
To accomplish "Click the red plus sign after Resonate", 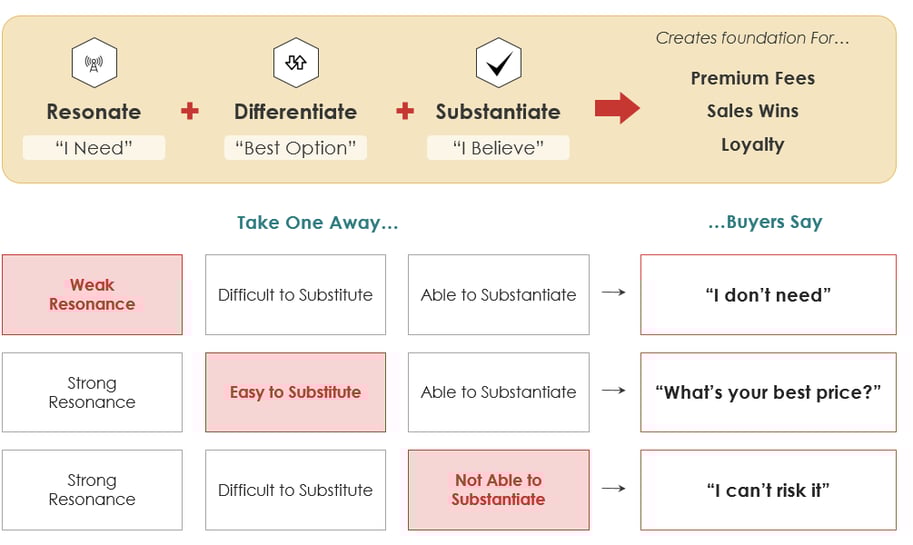I will [x=190, y=111].
